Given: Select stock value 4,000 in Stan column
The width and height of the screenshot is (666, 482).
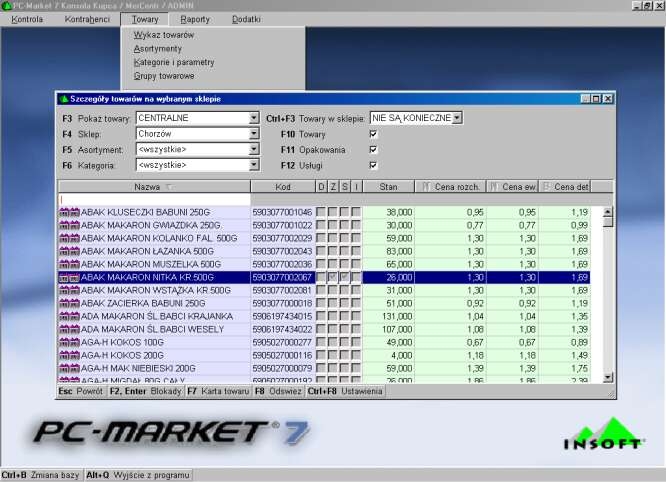Looking at the screenshot, I should 388,355.
